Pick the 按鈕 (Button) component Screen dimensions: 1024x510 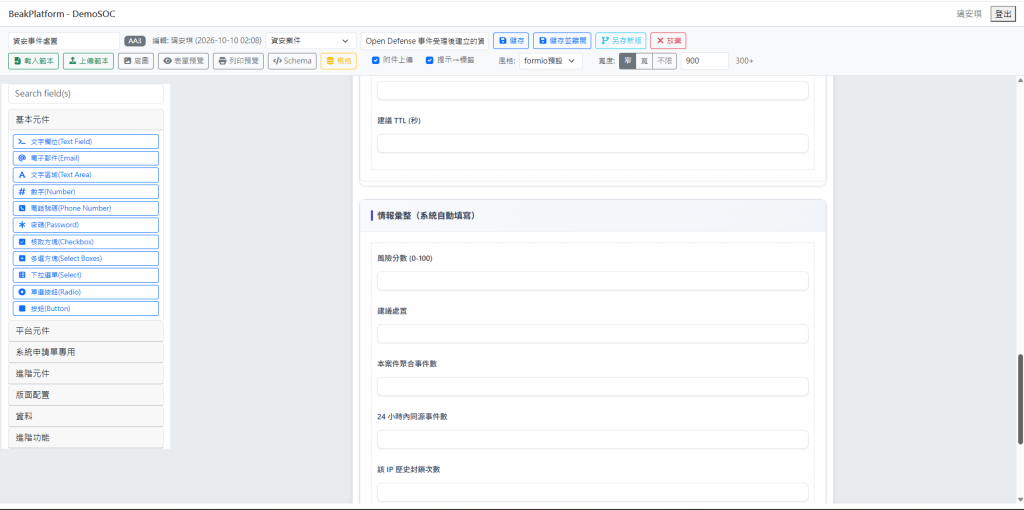(86, 308)
